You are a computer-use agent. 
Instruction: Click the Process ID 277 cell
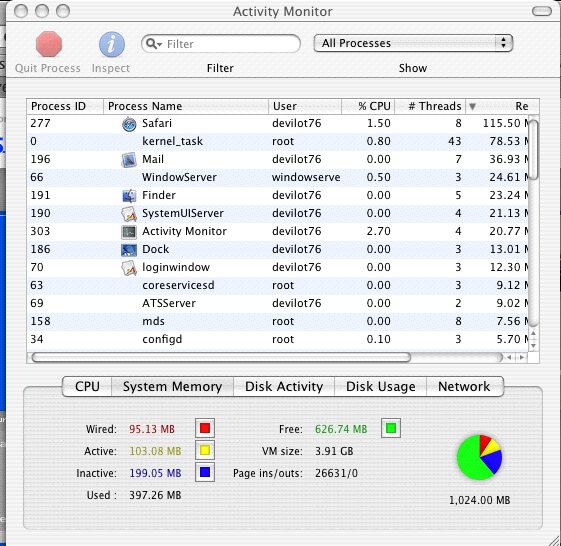pos(40,123)
